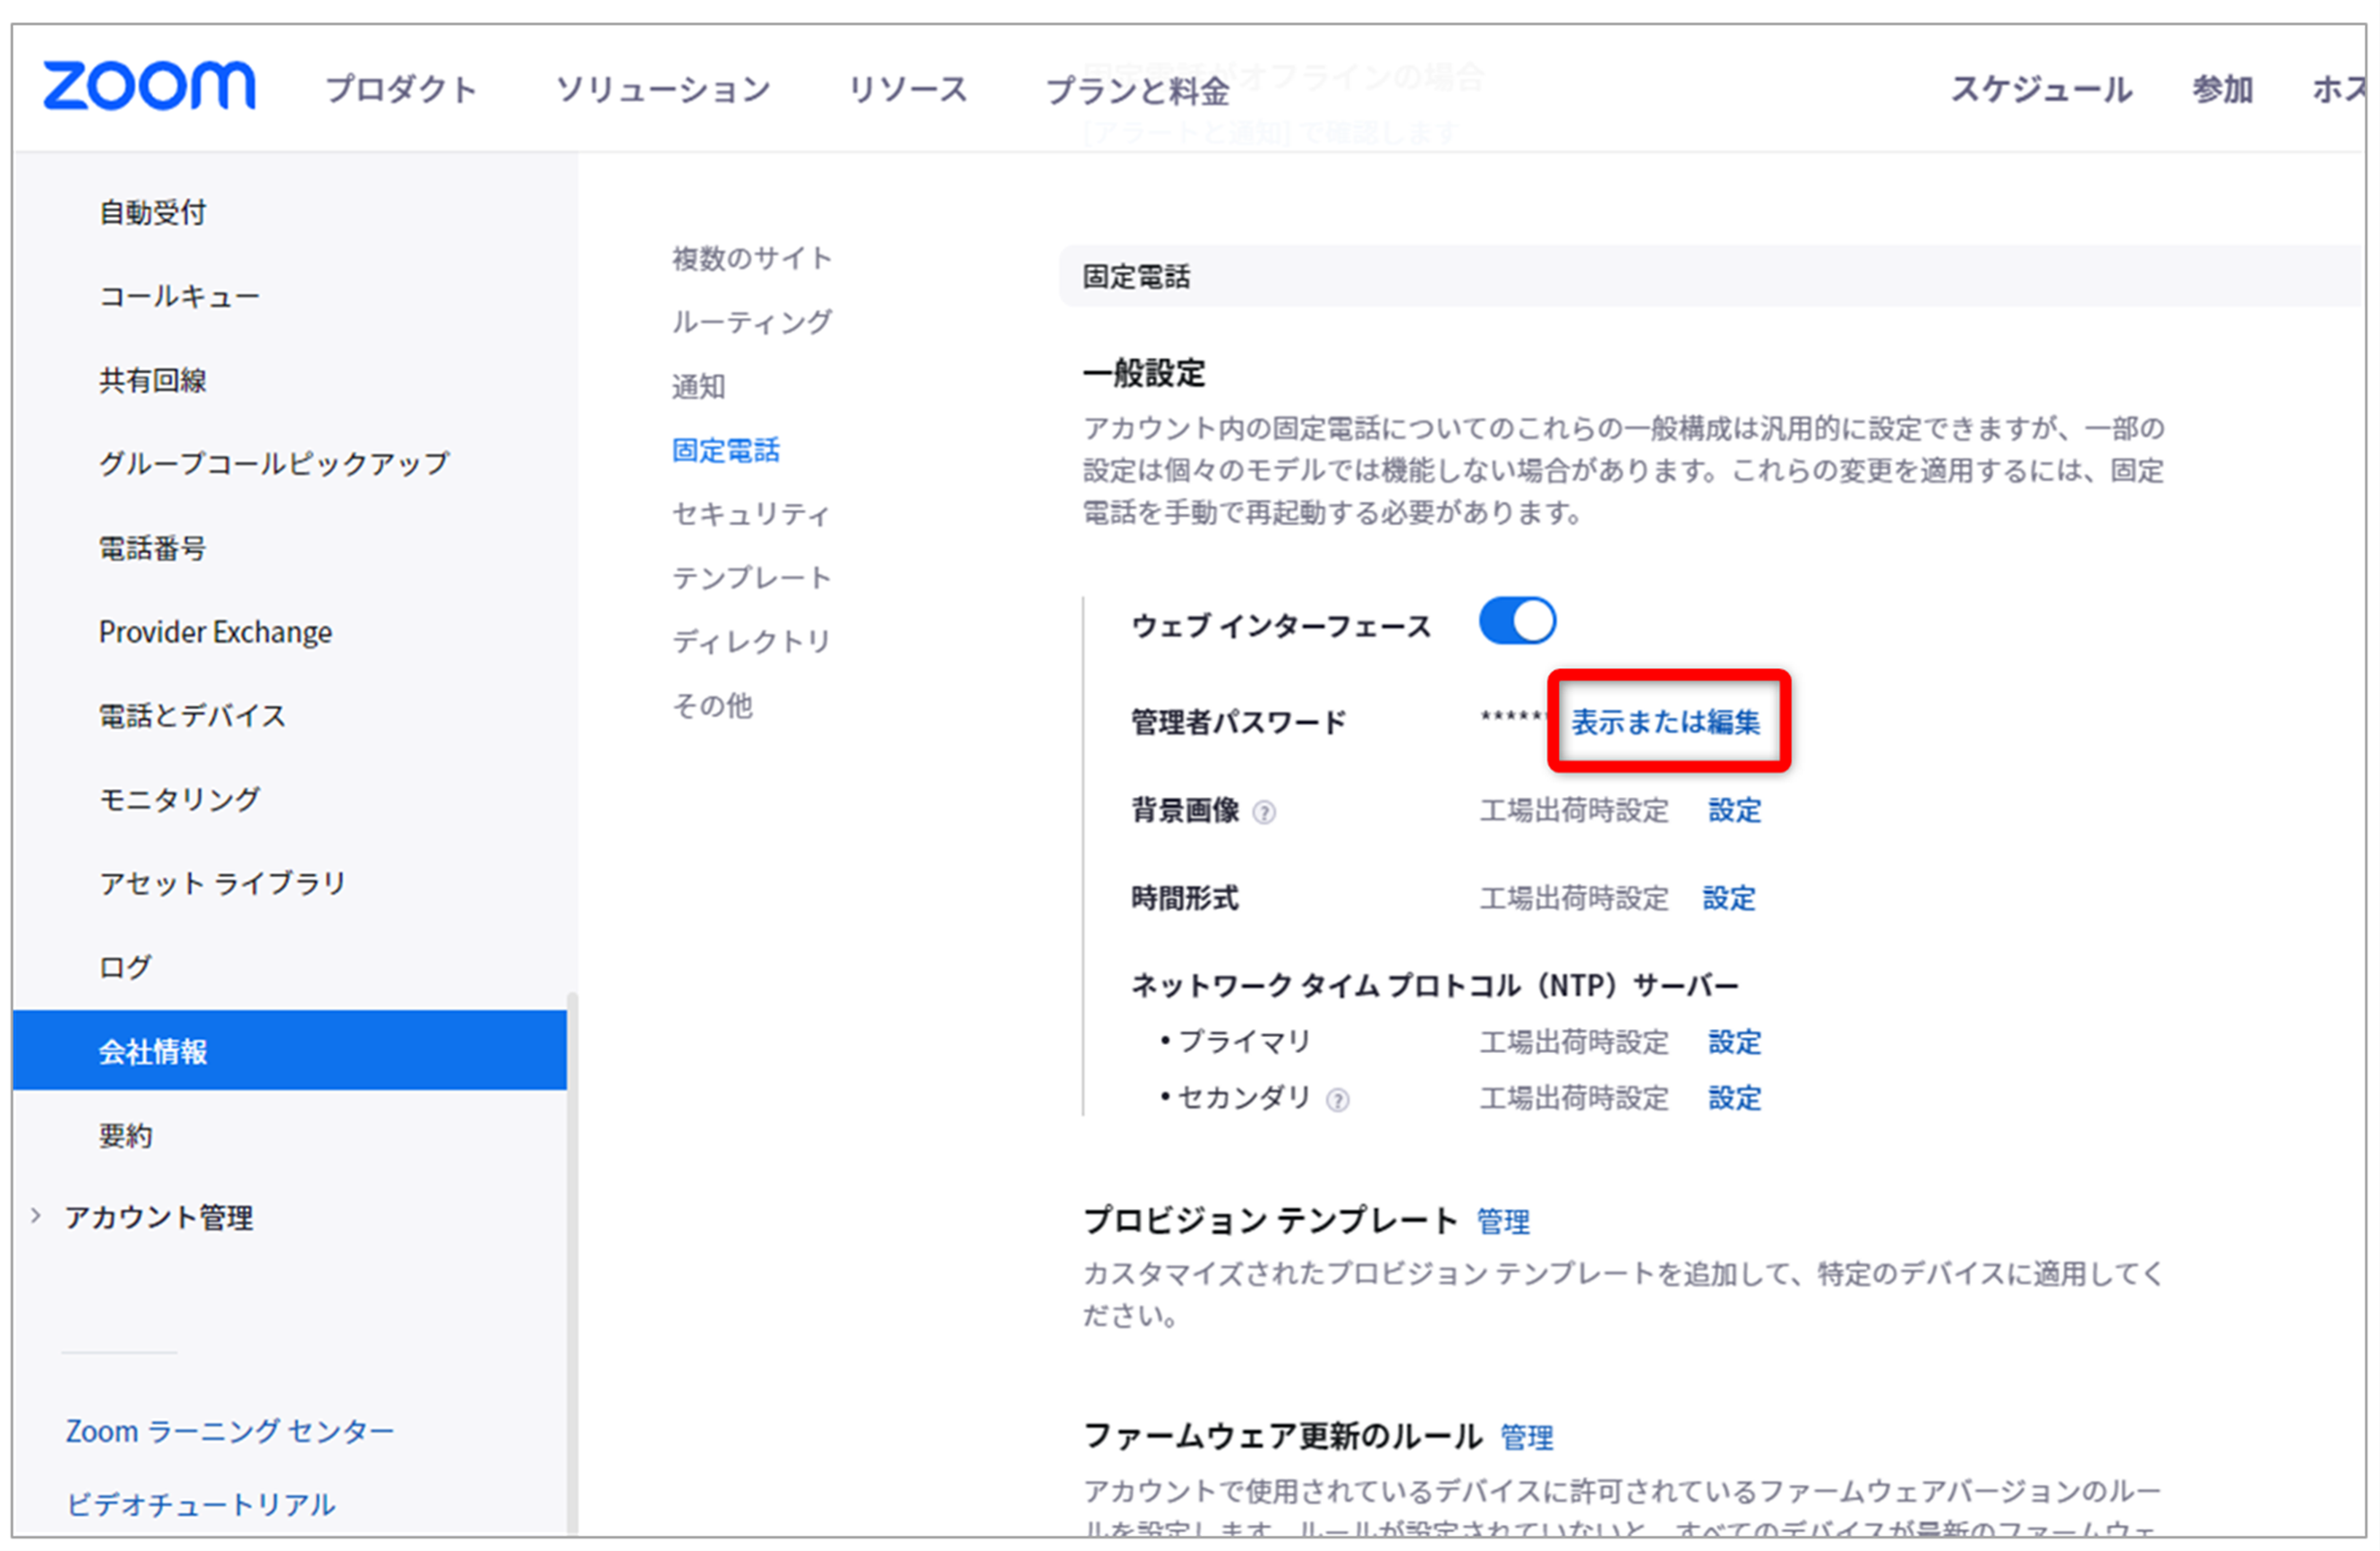
Task: Open プランと料金 in top navigation
Action: pos(1137,91)
